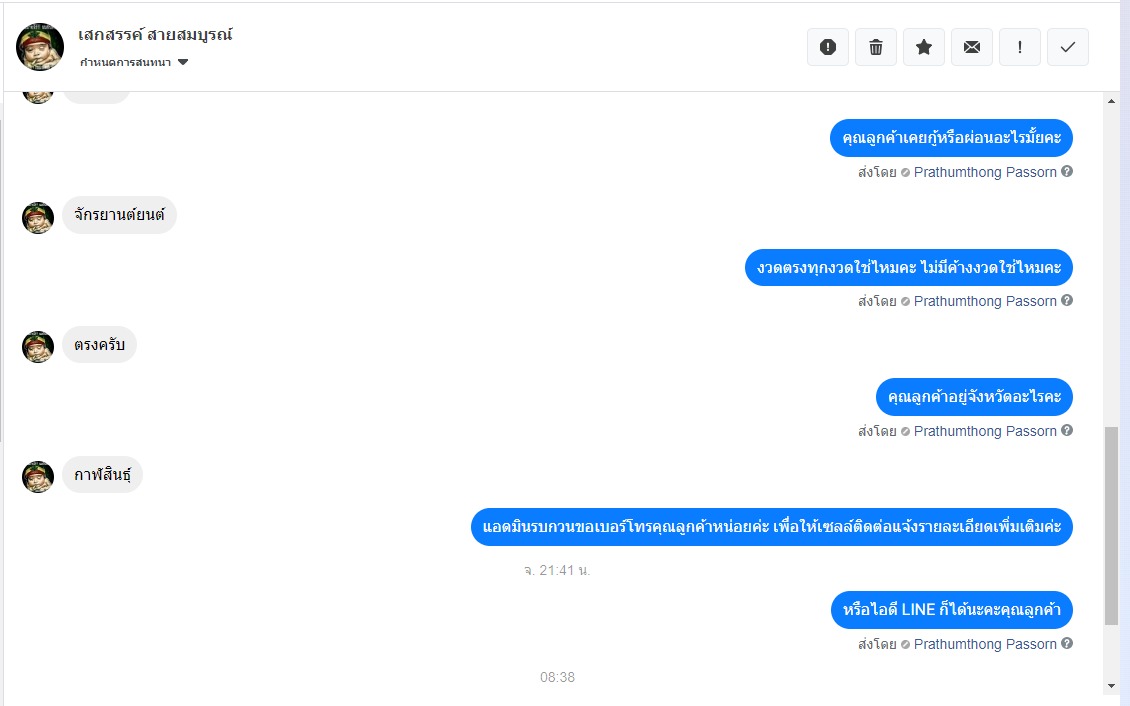1130x706 pixels.
Task: Open the กำหนดการสนทนา dropdown
Action: tap(134, 62)
